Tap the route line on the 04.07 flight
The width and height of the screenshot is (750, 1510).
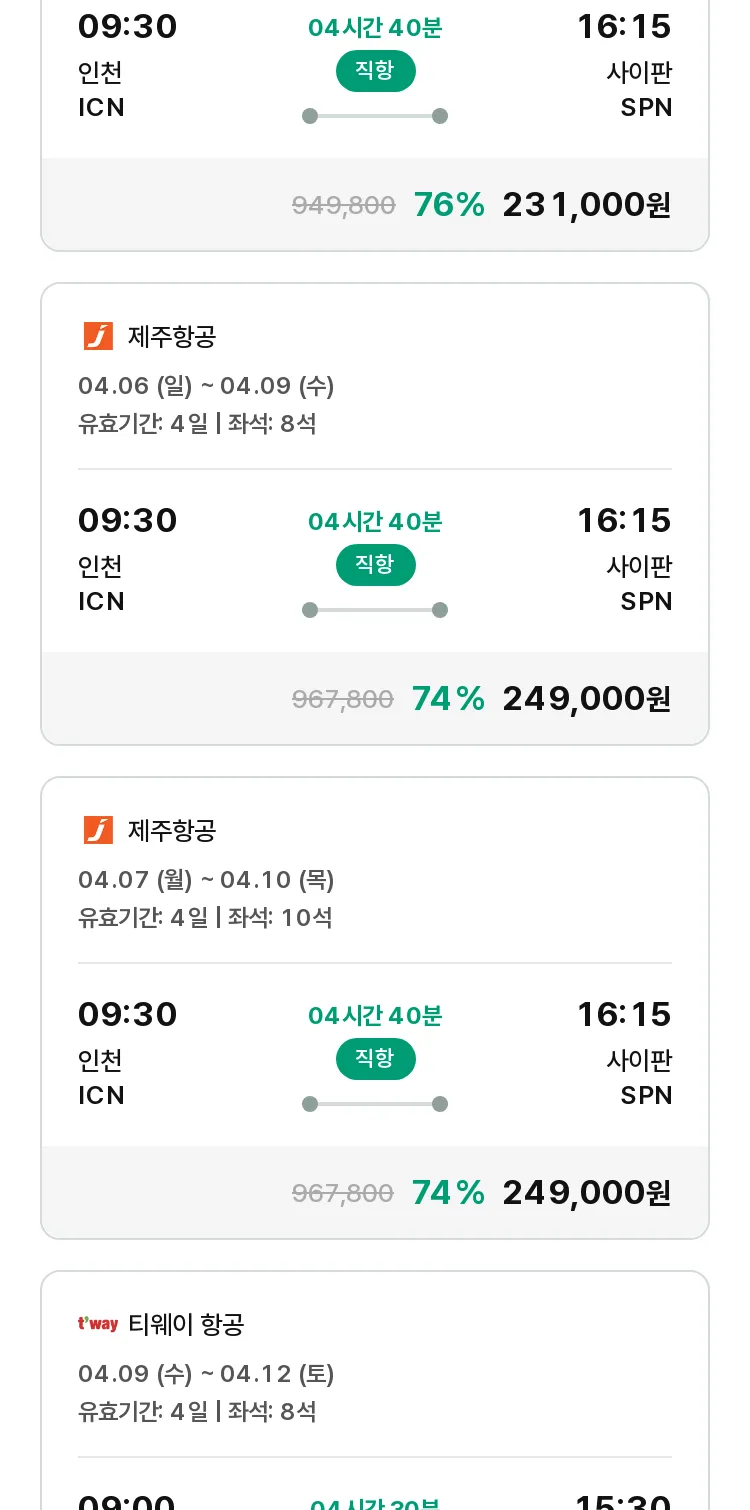pos(375,1104)
